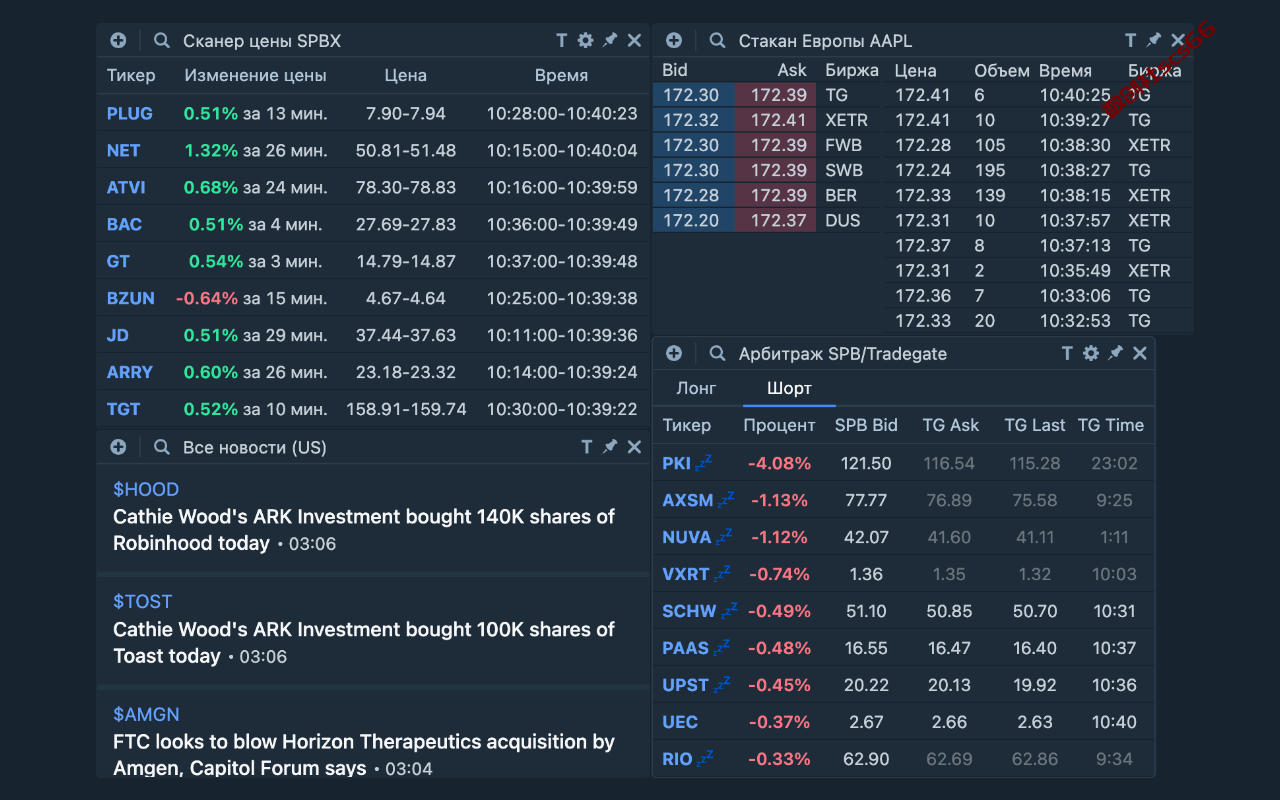Close the Арбитраж SPB/Tradegate panel
Screen dimensions: 1280x800
1139,353
